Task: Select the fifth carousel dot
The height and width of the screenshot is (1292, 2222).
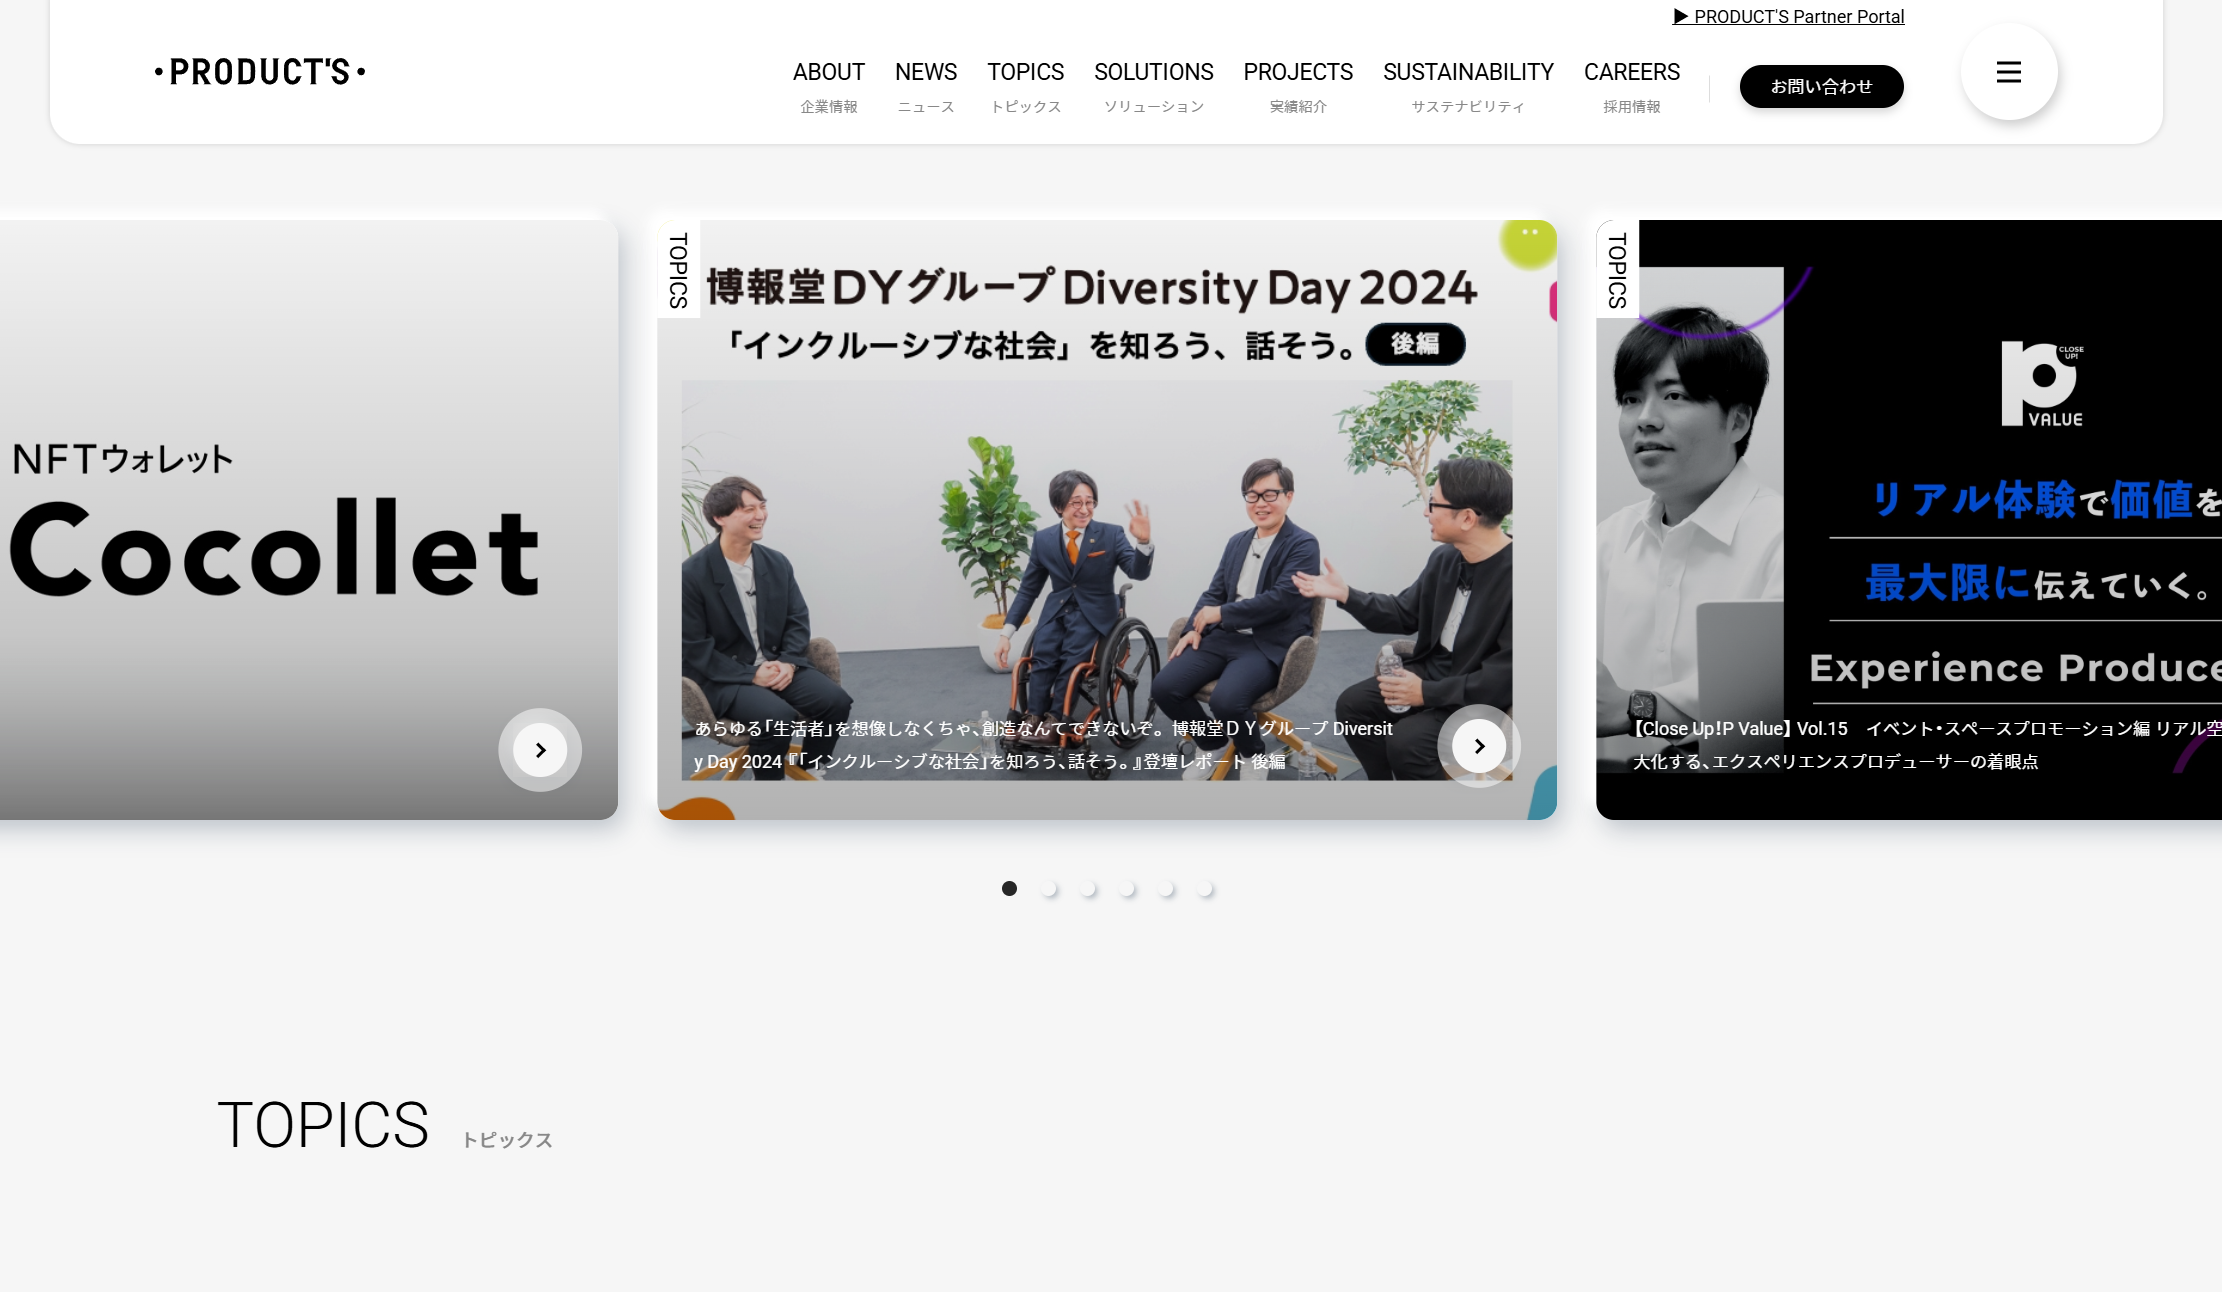Action: (1166, 888)
